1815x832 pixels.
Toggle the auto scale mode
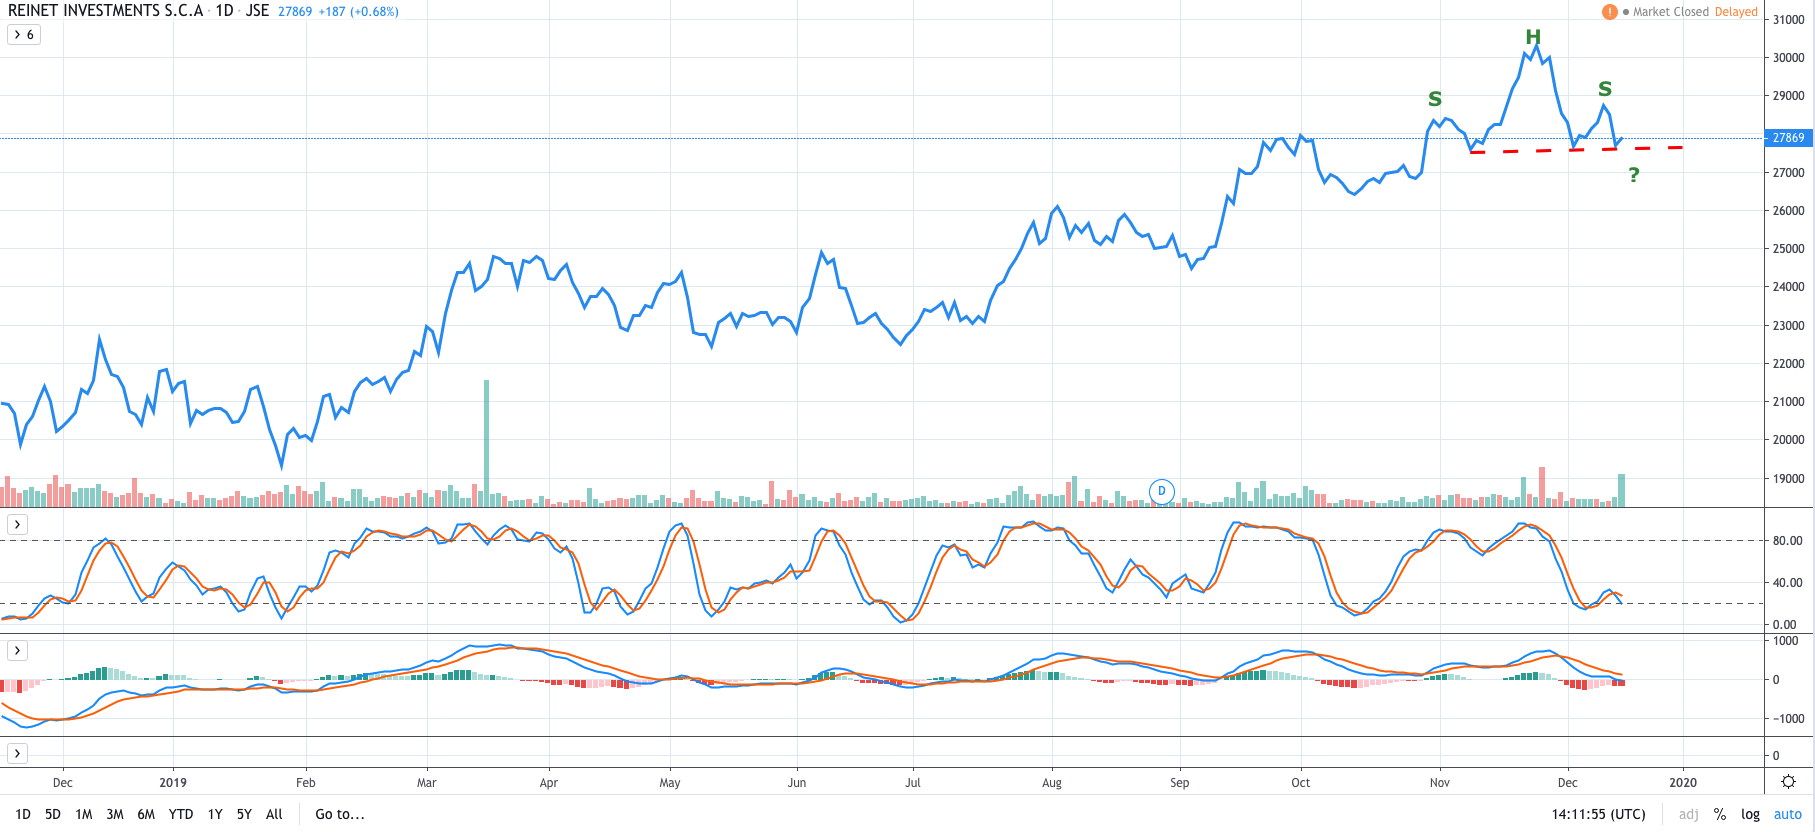[1788, 814]
